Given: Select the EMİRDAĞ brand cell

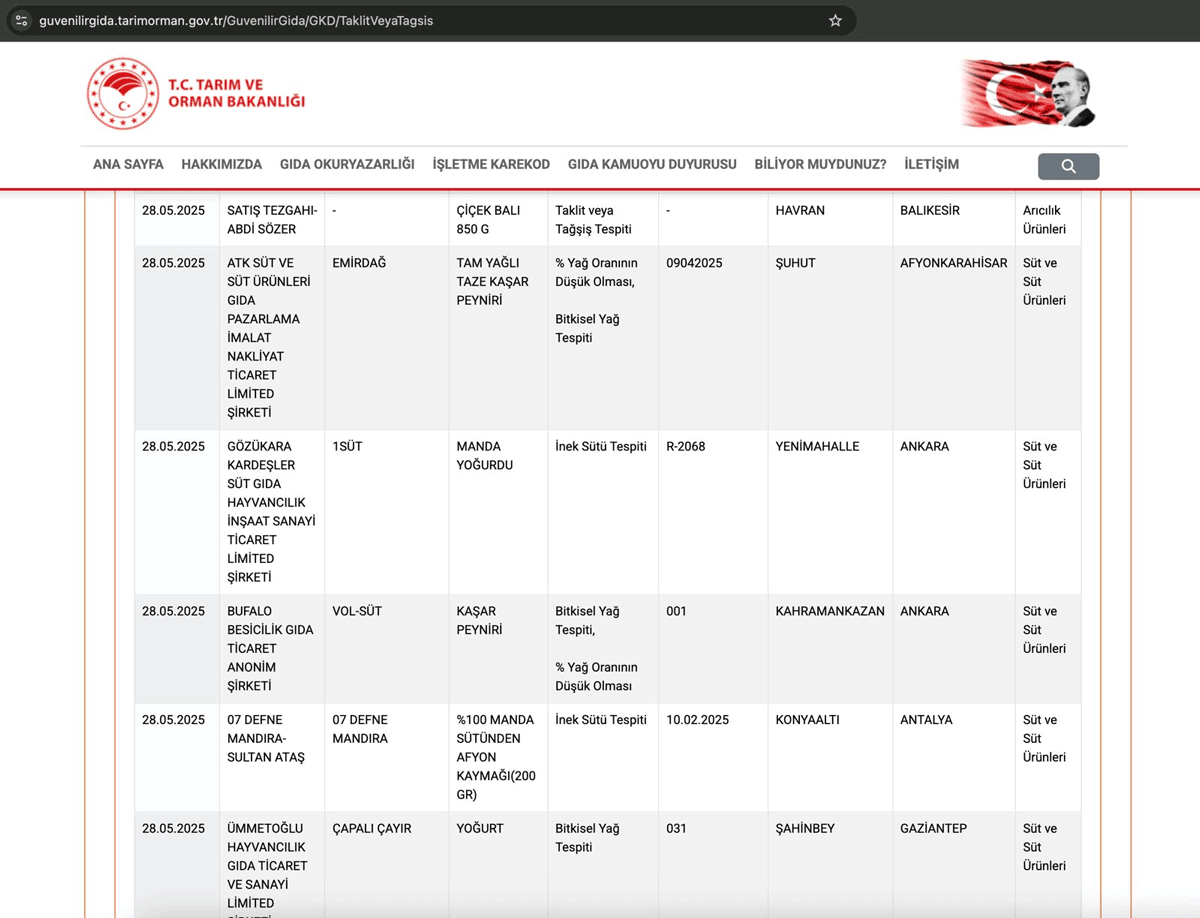Looking at the screenshot, I should (x=387, y=338).
